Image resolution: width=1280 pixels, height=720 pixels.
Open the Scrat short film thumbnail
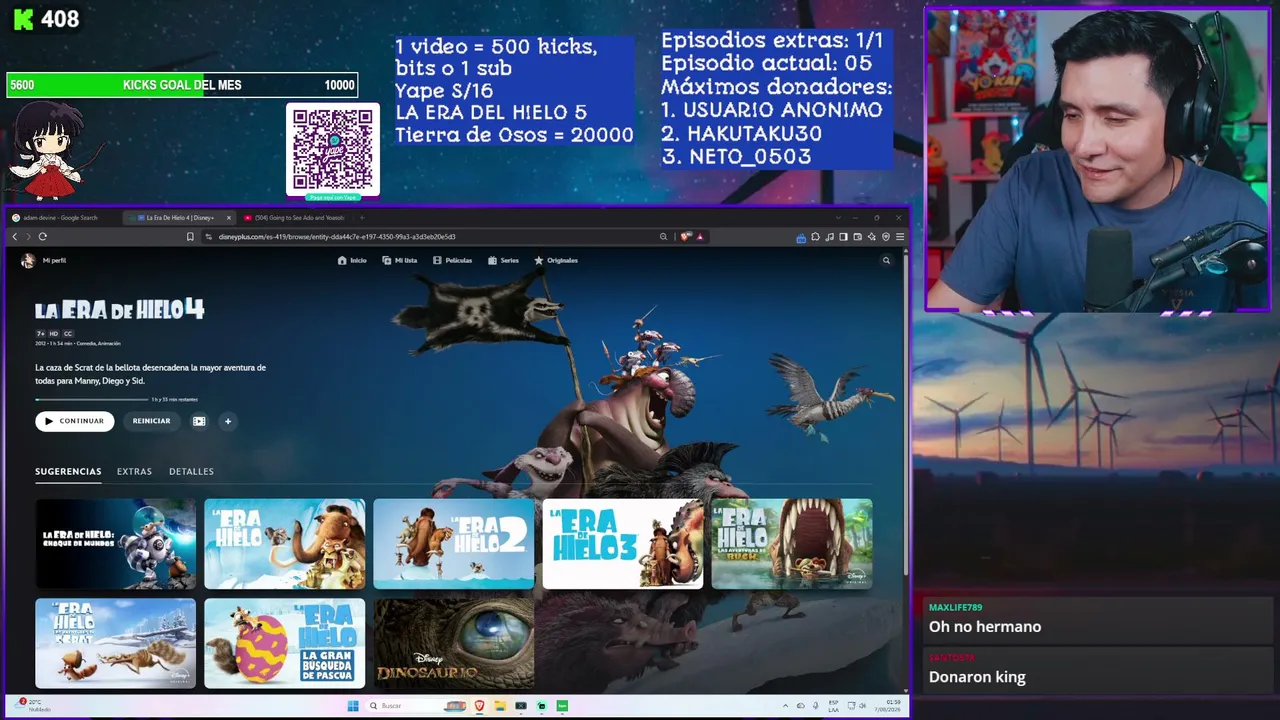point(116,643)
